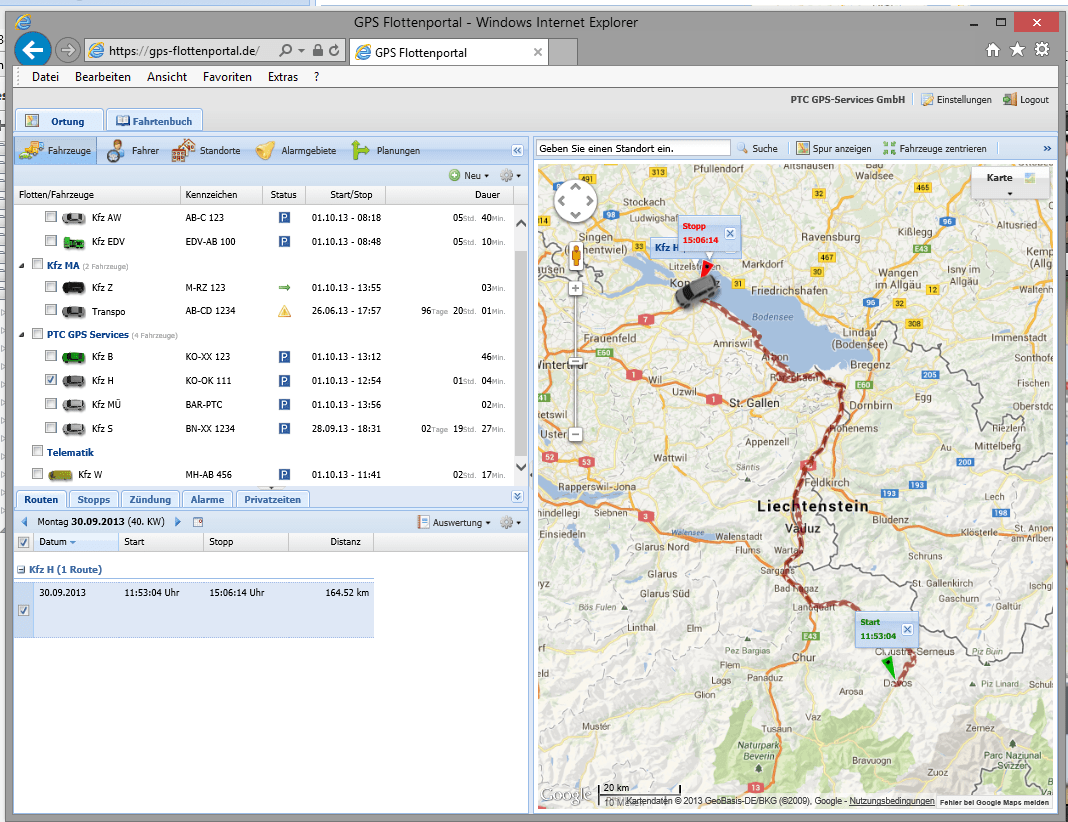
Task: Open the Routen tab
Action: pos(41,499)
